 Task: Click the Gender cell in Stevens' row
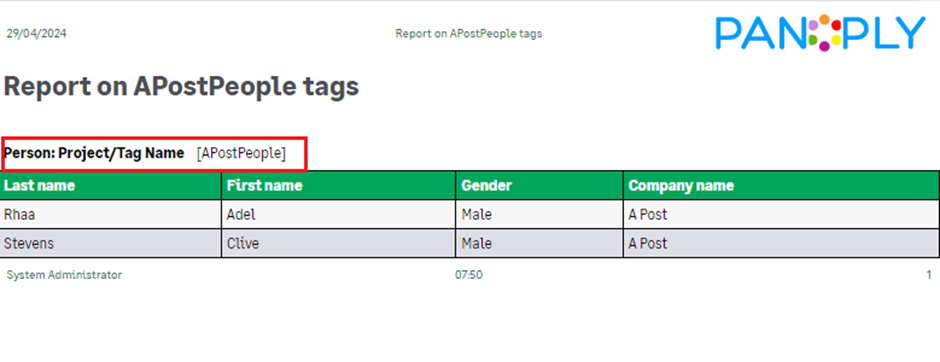coord(540,243)
